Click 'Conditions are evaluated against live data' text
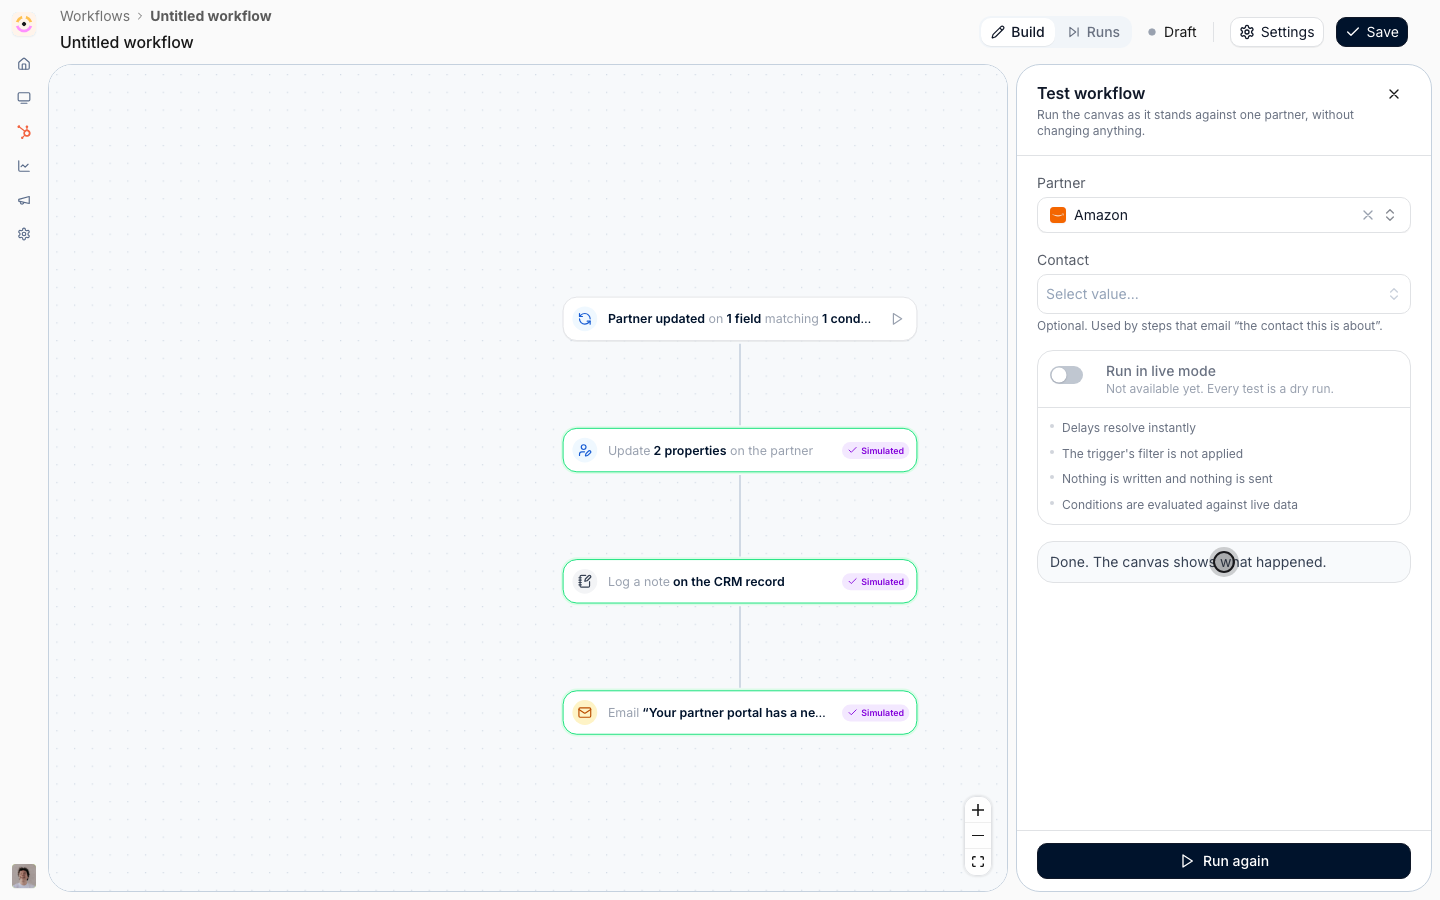Viewport: 1440px width, 900px height. 1180,505
